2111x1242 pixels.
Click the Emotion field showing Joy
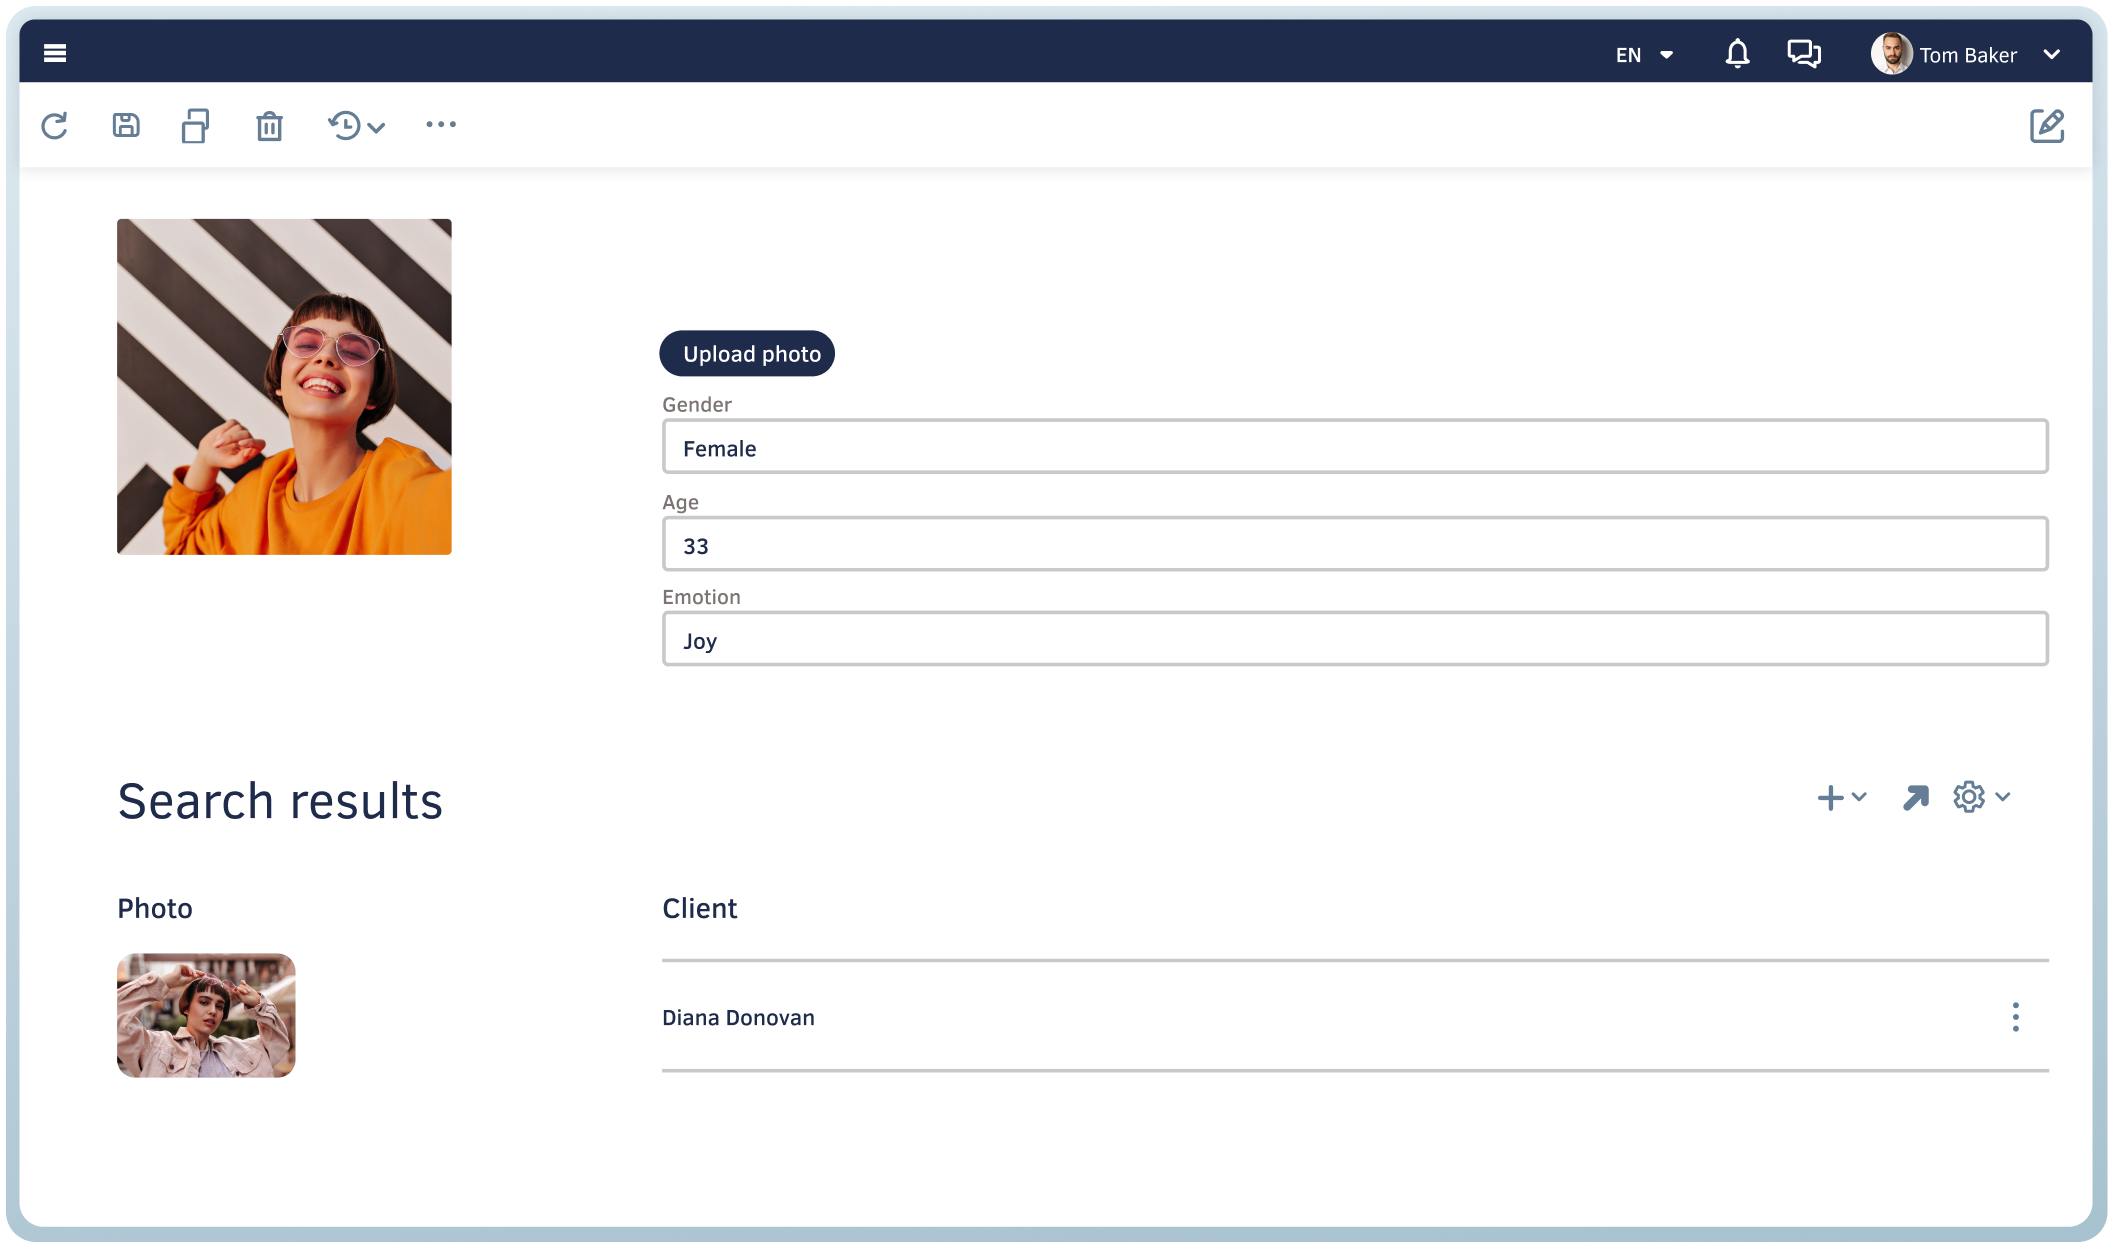point(1354,640)
